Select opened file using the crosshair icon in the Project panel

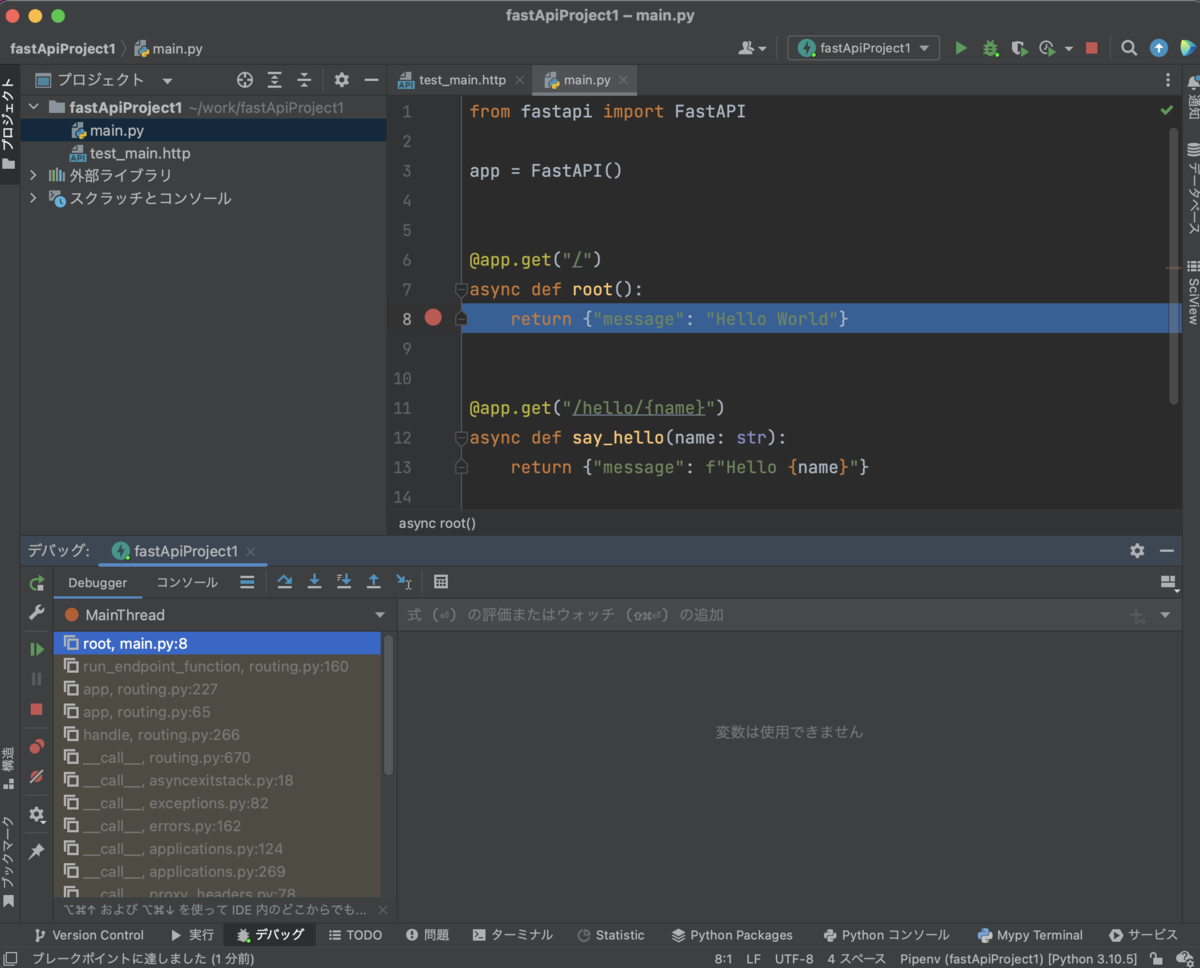point(245,80)
